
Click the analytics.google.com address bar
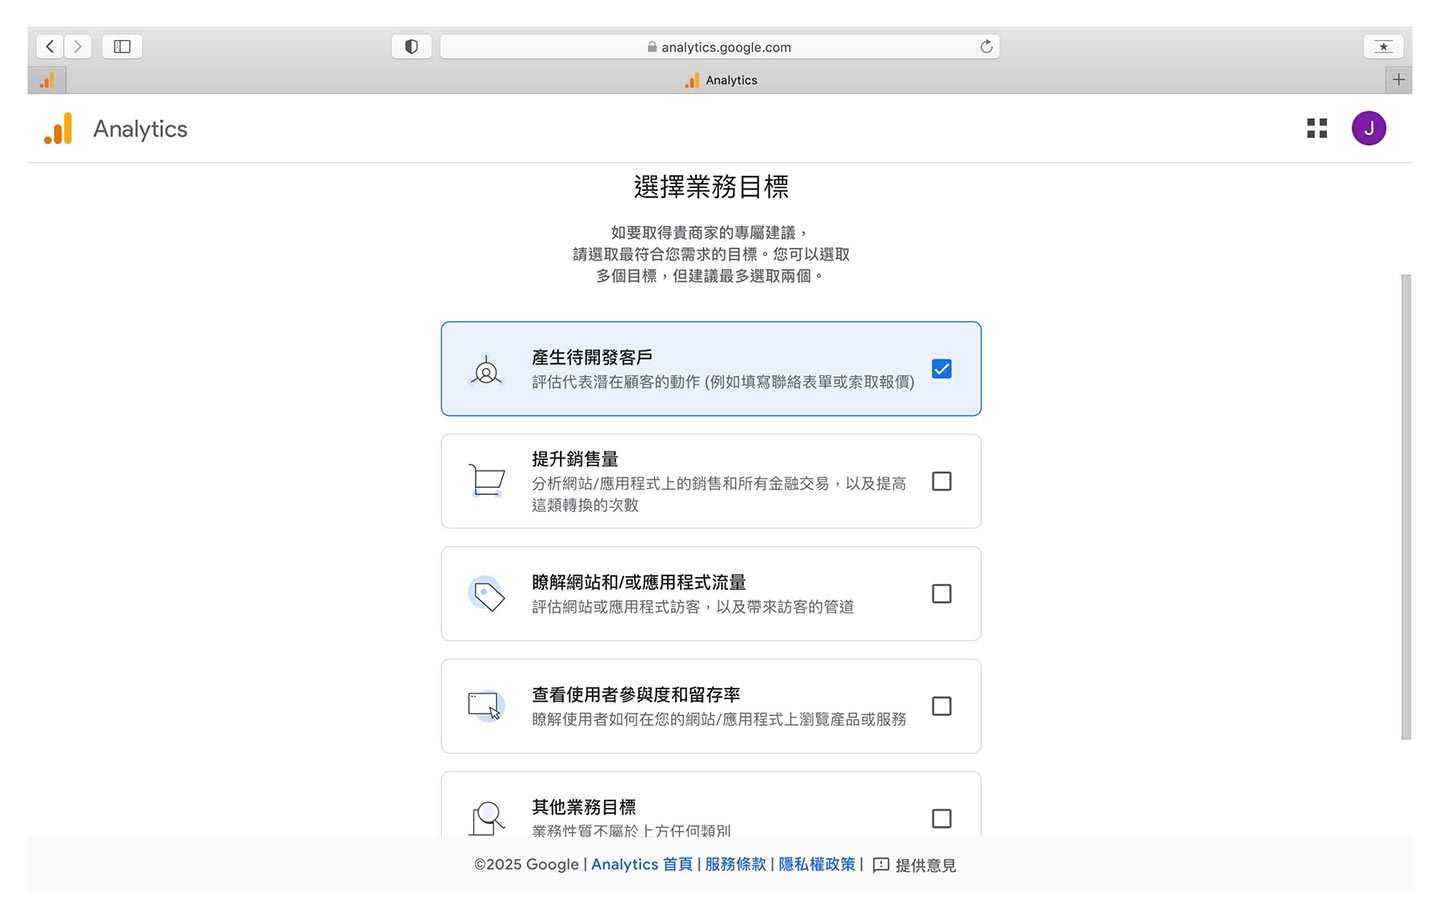720,47
